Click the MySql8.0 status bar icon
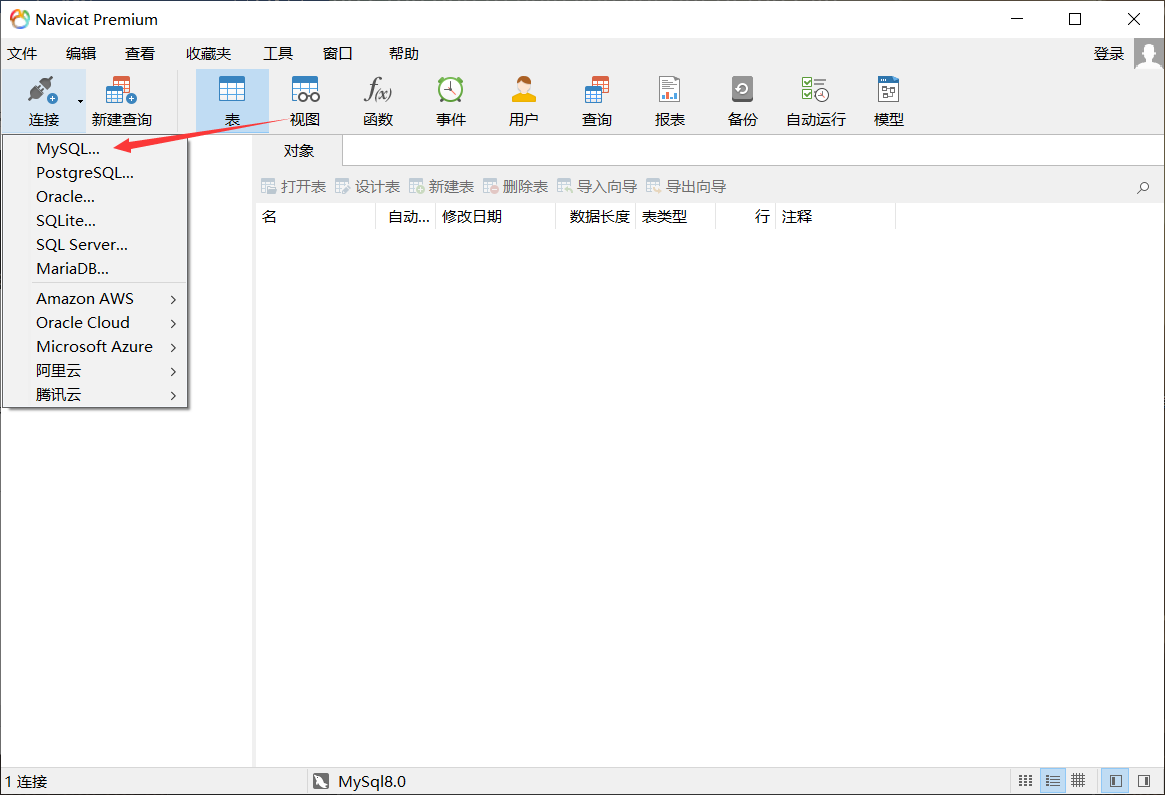 click(x=320, y=782)
